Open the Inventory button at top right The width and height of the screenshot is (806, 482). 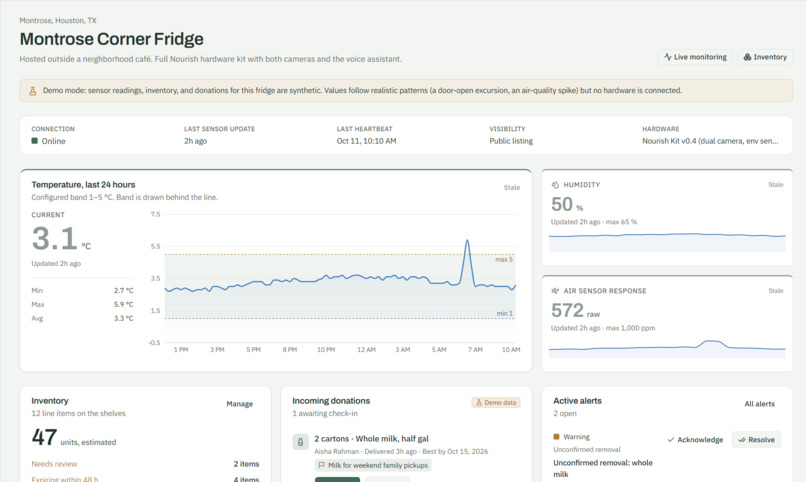[x=765, y=57]
